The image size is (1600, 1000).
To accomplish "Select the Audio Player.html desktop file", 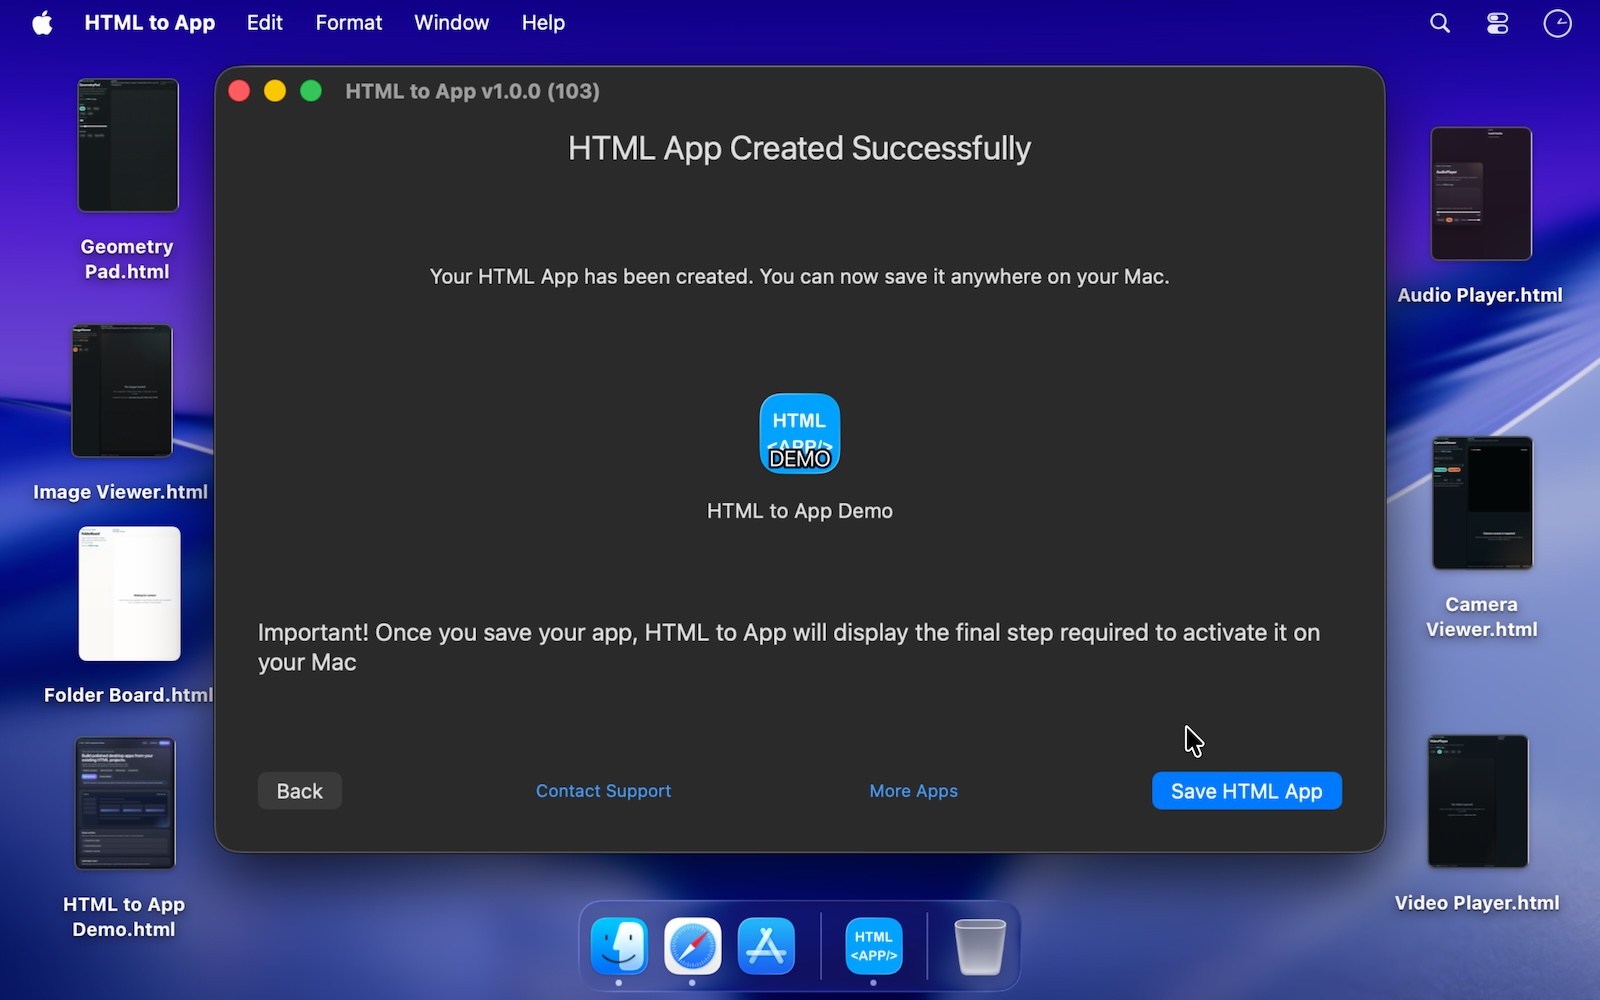I will [1480, 194].
